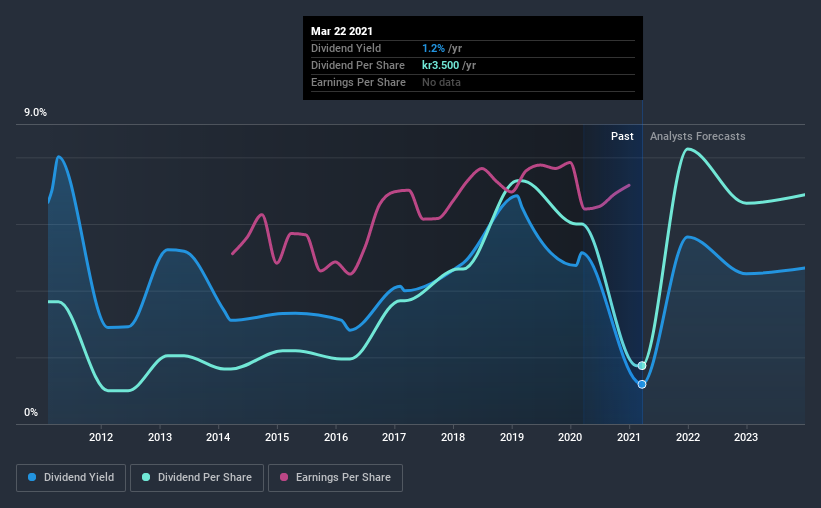This screenshot has width=821, height=508.
Task: Click the 2012 year on the x-axis
Action: [x=100, y=437]
